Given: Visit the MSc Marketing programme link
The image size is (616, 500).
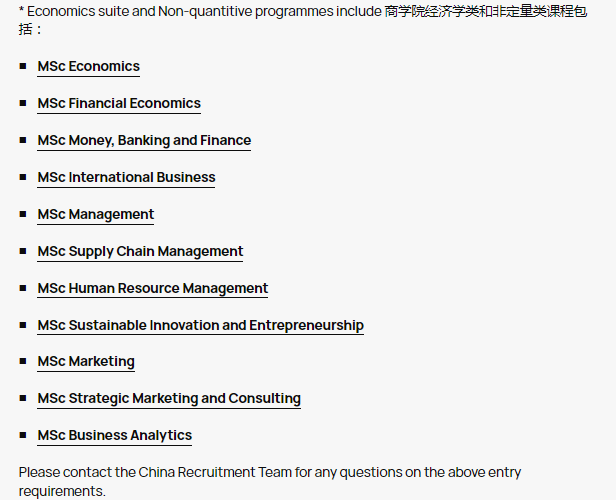Looking at the screenshot, I should coord(86,362).
